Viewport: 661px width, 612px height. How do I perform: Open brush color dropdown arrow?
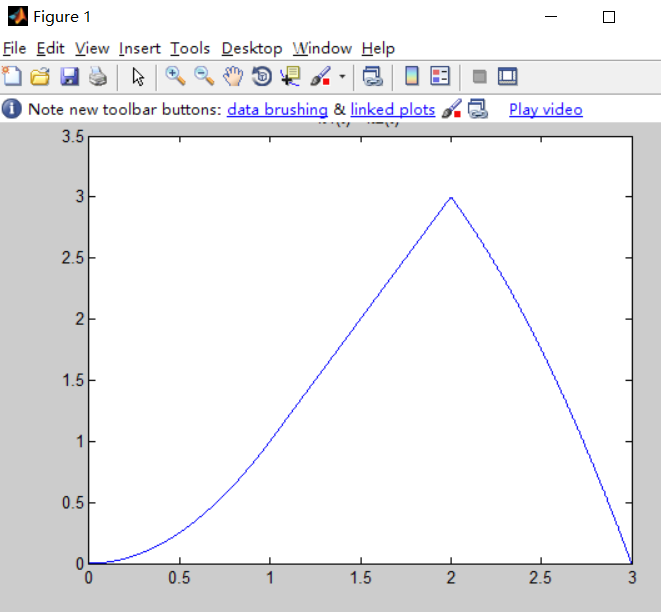pyautogui.click(x=342, y=77)
